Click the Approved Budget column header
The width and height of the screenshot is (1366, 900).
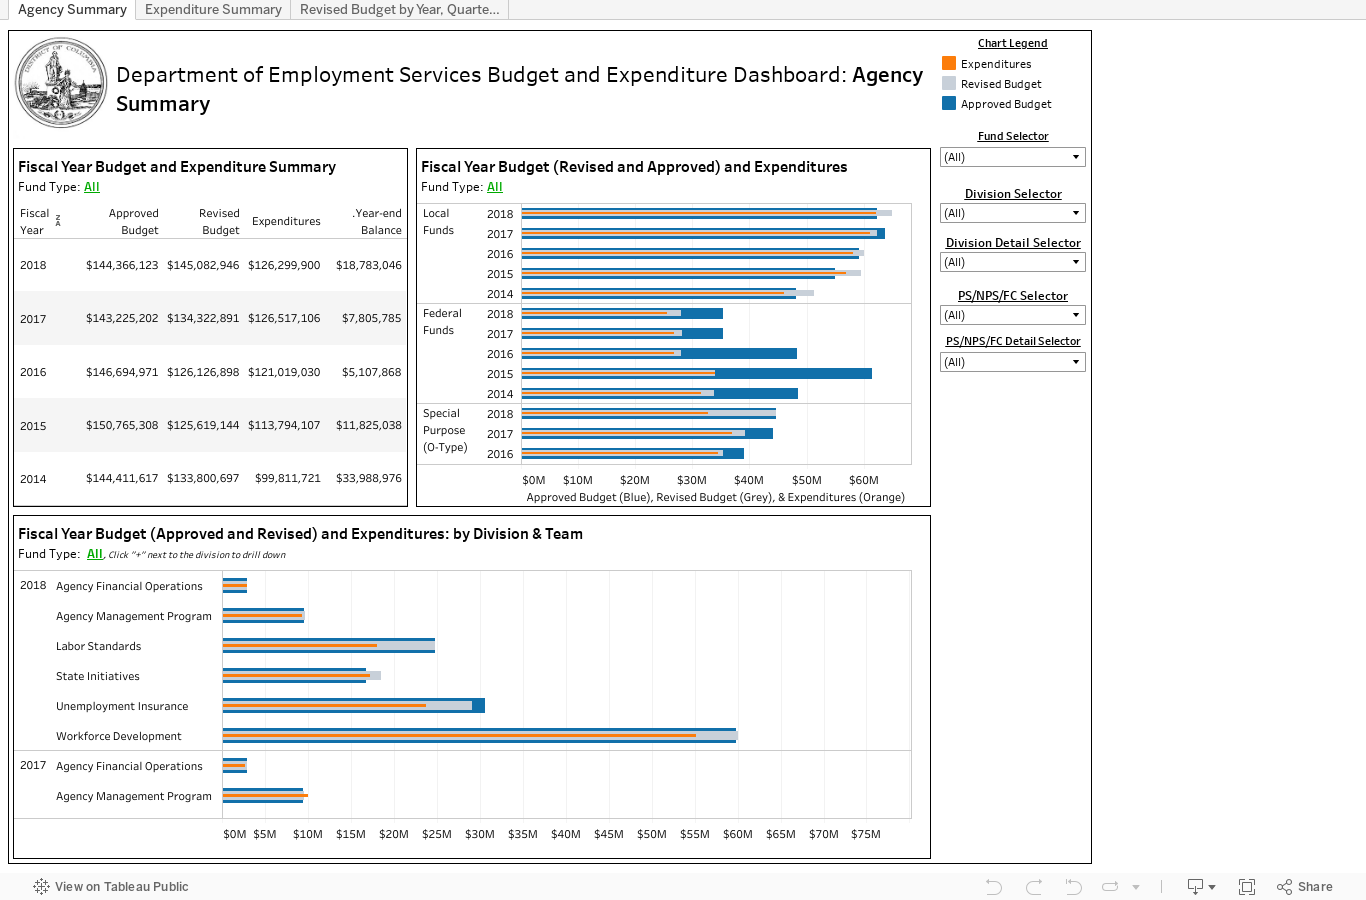coord(134,221)
